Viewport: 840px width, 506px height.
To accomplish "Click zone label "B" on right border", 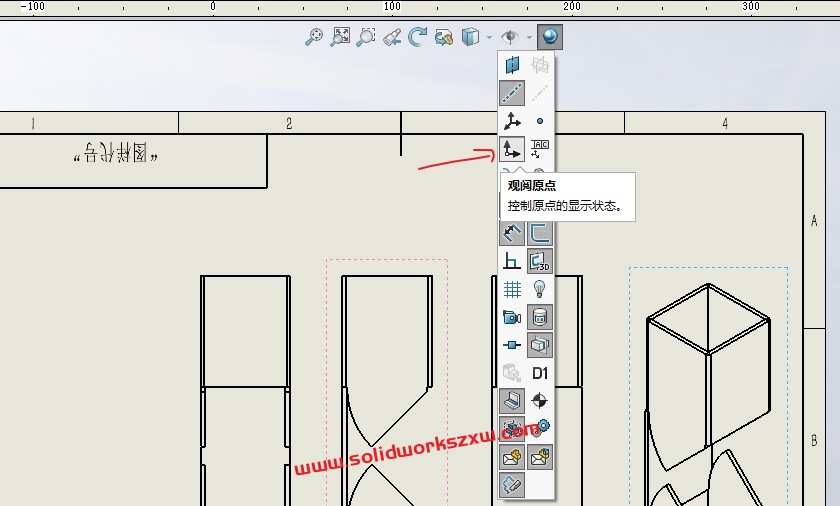I will pos(814,441).
